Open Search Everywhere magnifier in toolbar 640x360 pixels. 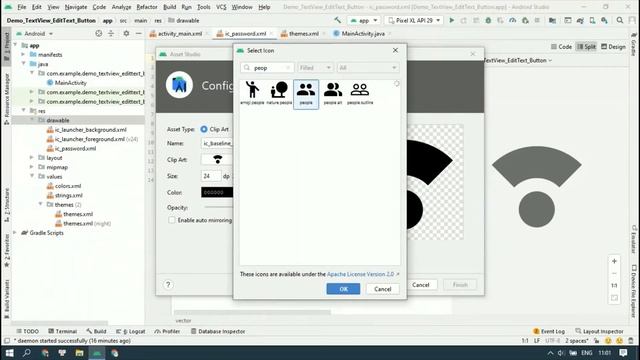pos(620,20)
